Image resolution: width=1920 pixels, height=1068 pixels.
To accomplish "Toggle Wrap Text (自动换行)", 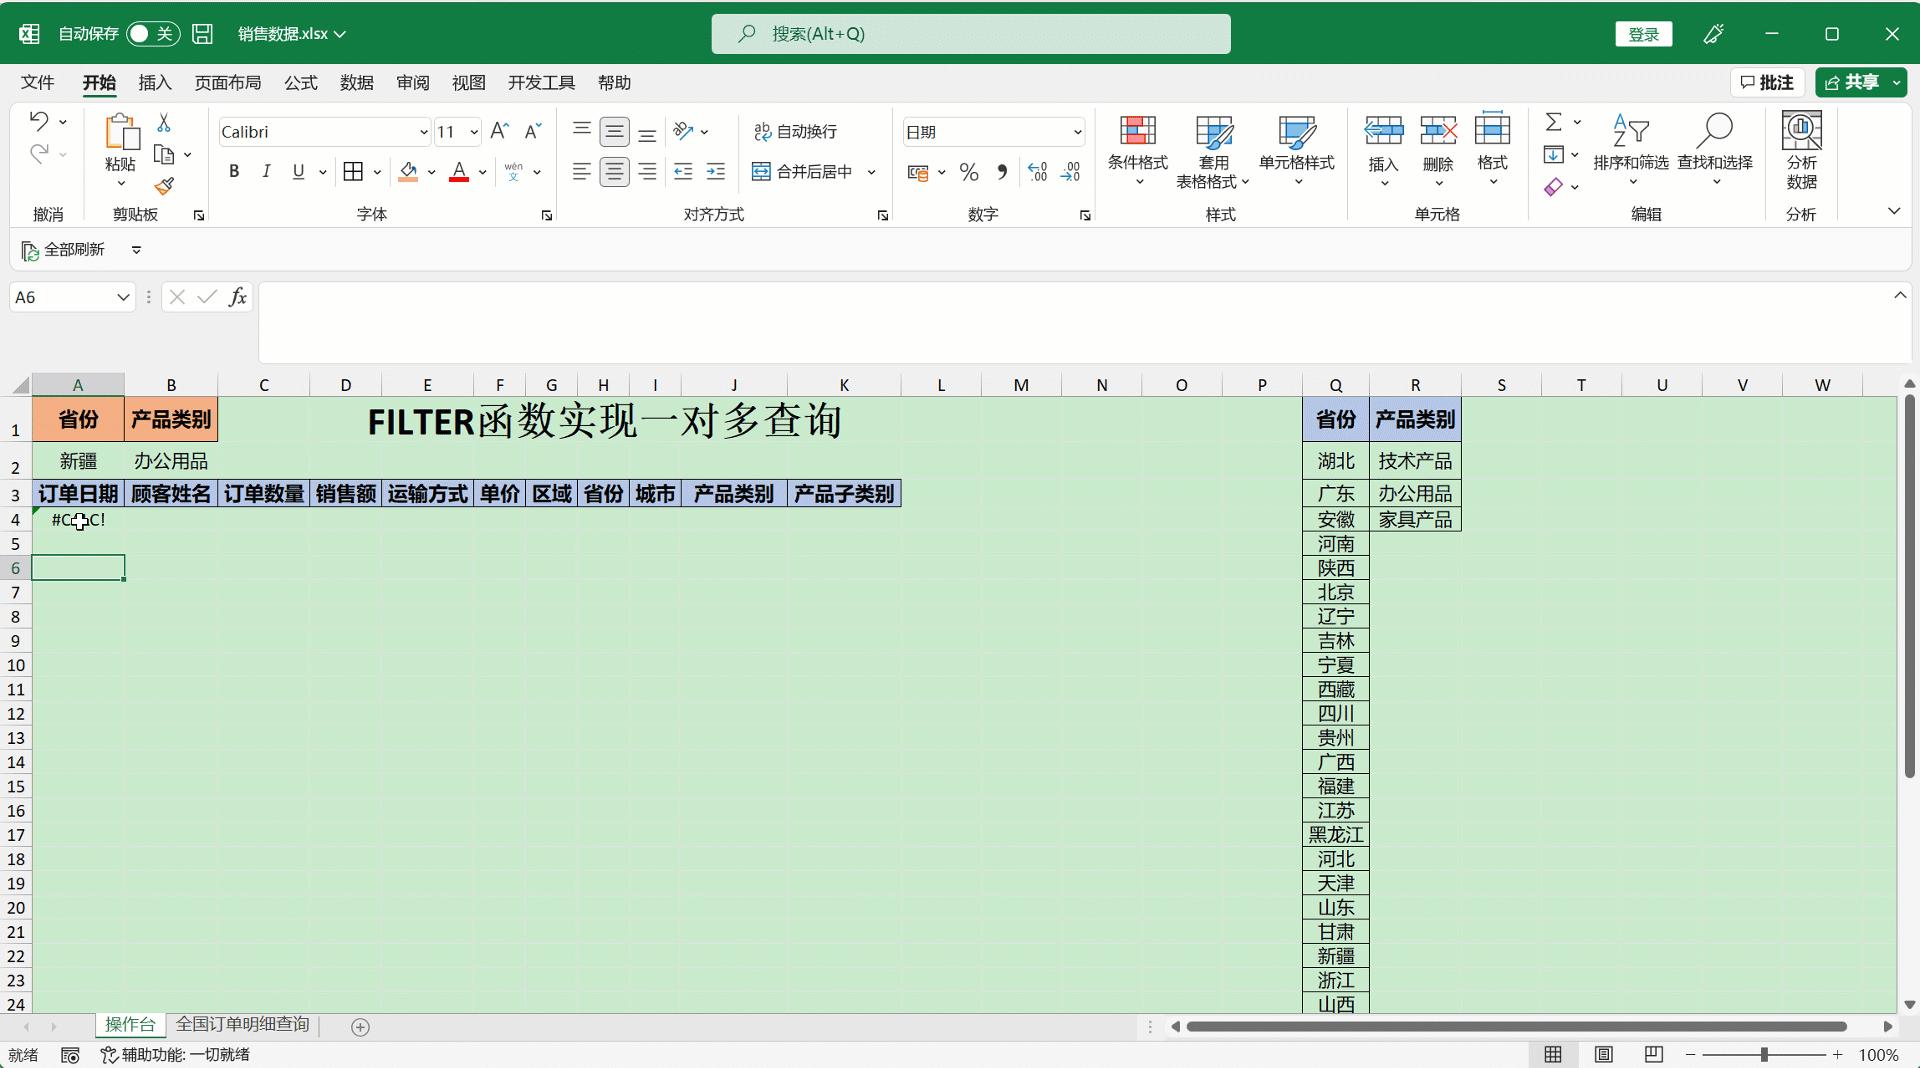I will 795,132.
